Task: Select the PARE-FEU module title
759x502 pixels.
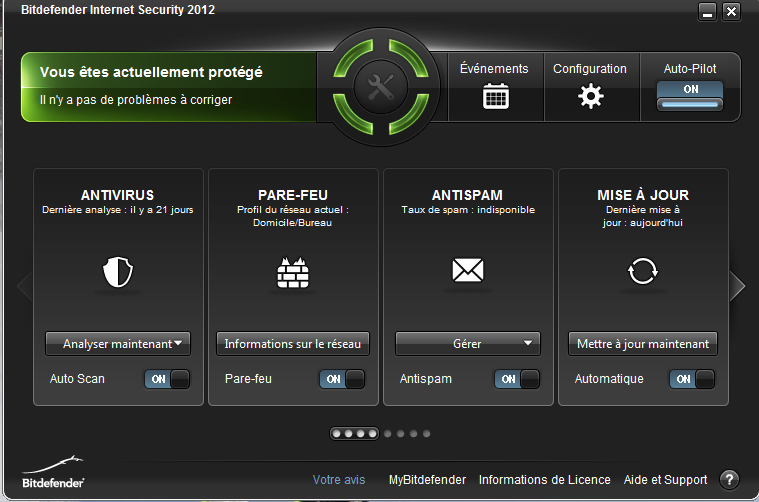Action: point(293,195)
